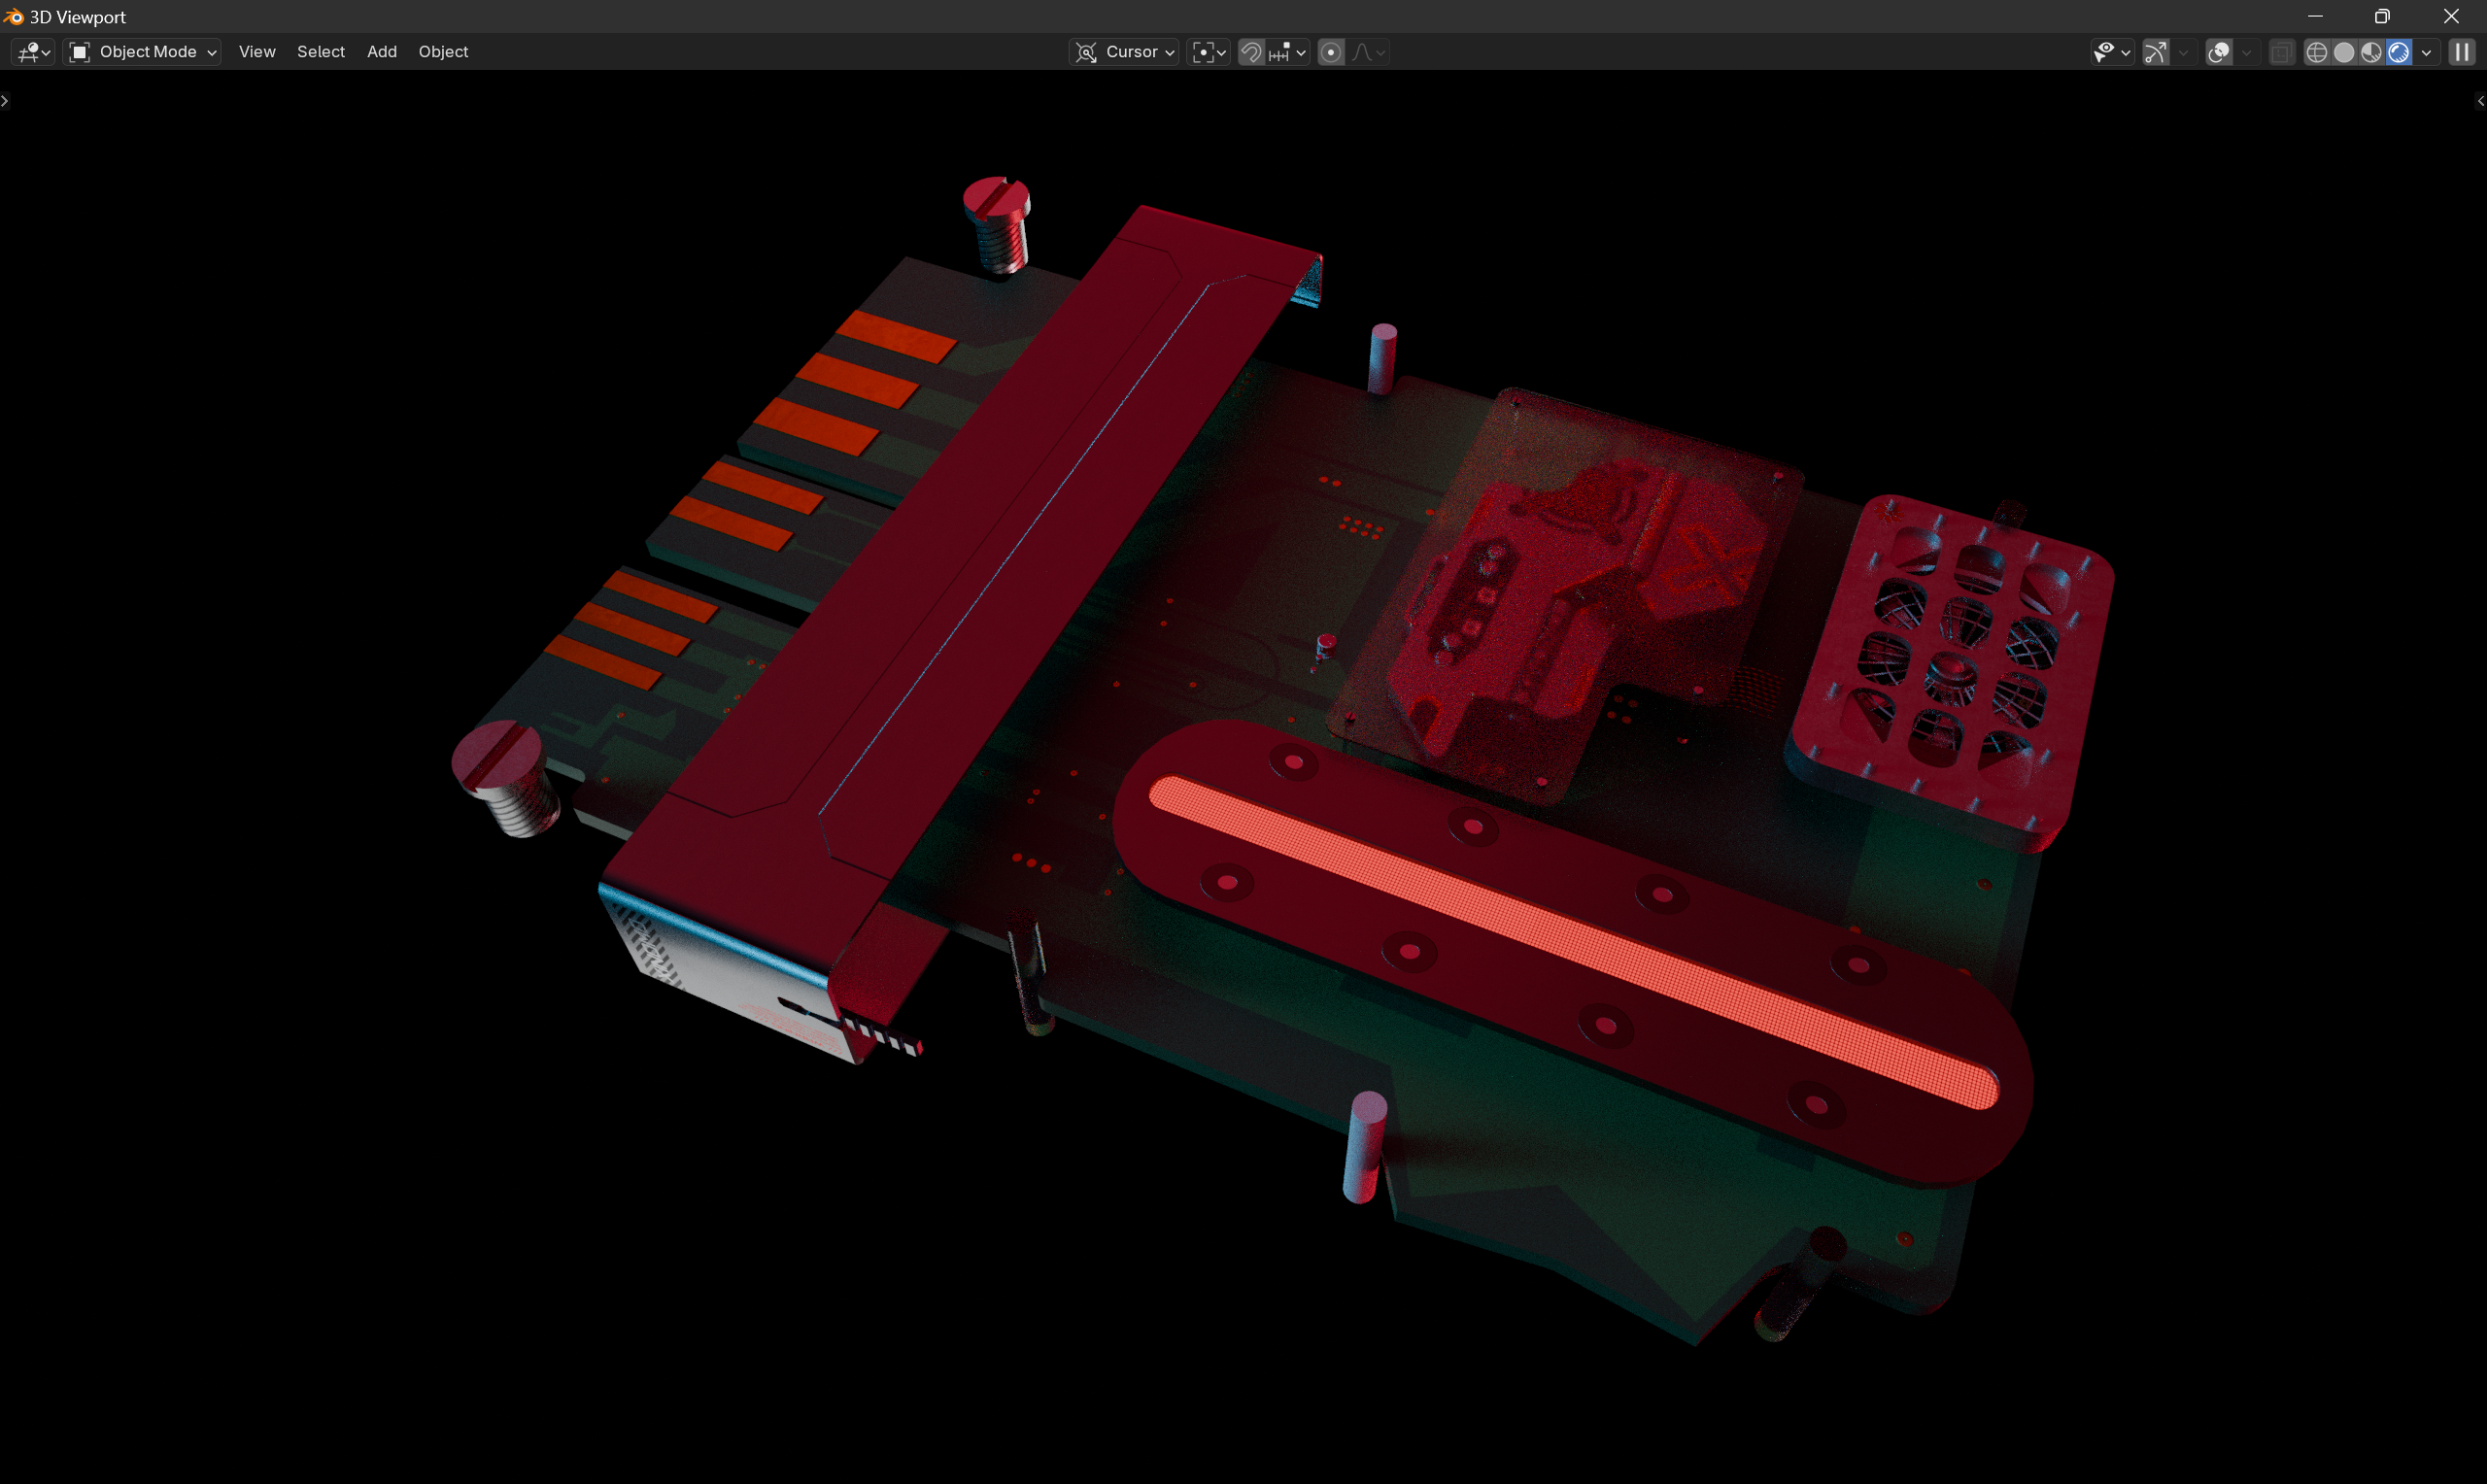
Task: Open the pivot point dropdown
Action: pyautogui.click(x=1208, y=52)
